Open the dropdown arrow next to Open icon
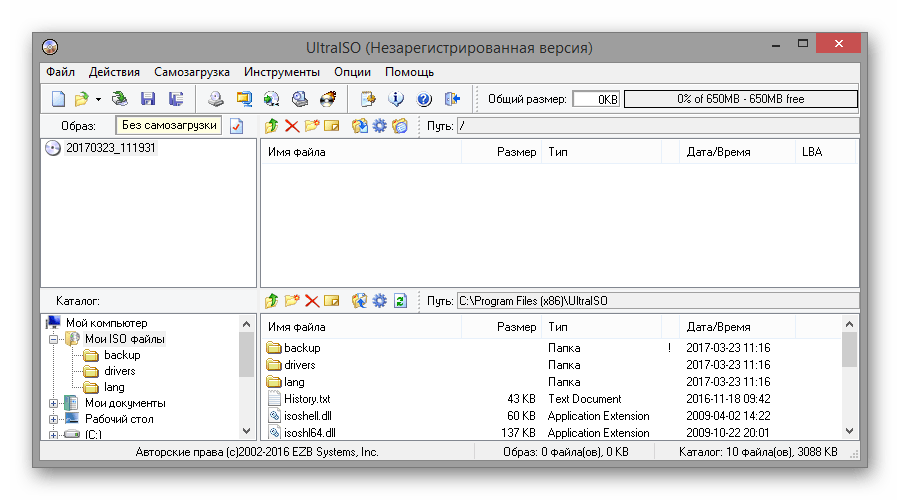This screenshot has height=500, width=900. (98, 100)
